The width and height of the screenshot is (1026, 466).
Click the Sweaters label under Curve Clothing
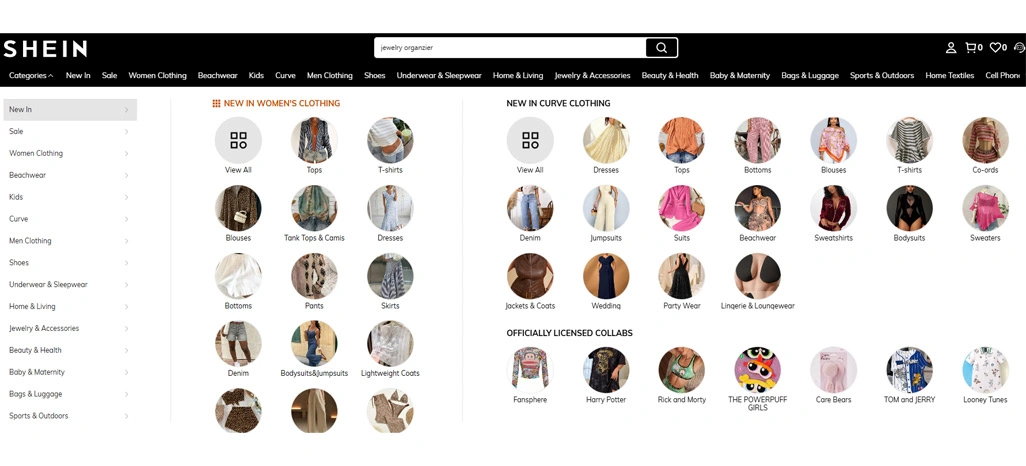tap(985, 238)
